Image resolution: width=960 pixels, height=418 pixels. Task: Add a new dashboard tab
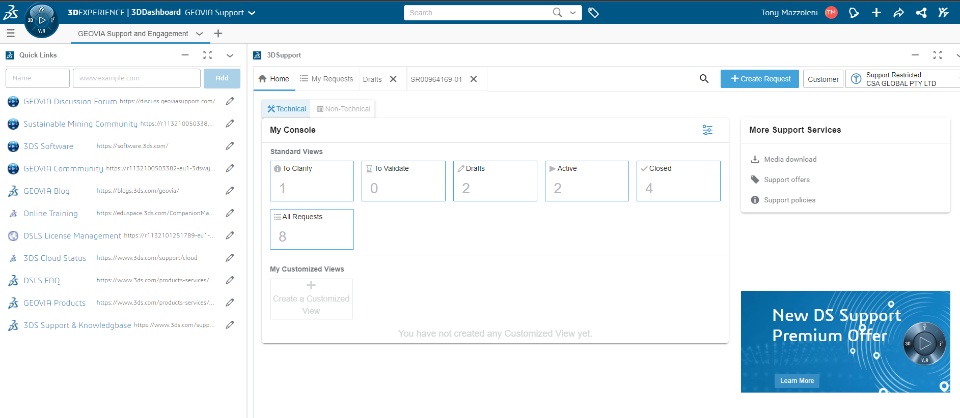coord(218,34)
